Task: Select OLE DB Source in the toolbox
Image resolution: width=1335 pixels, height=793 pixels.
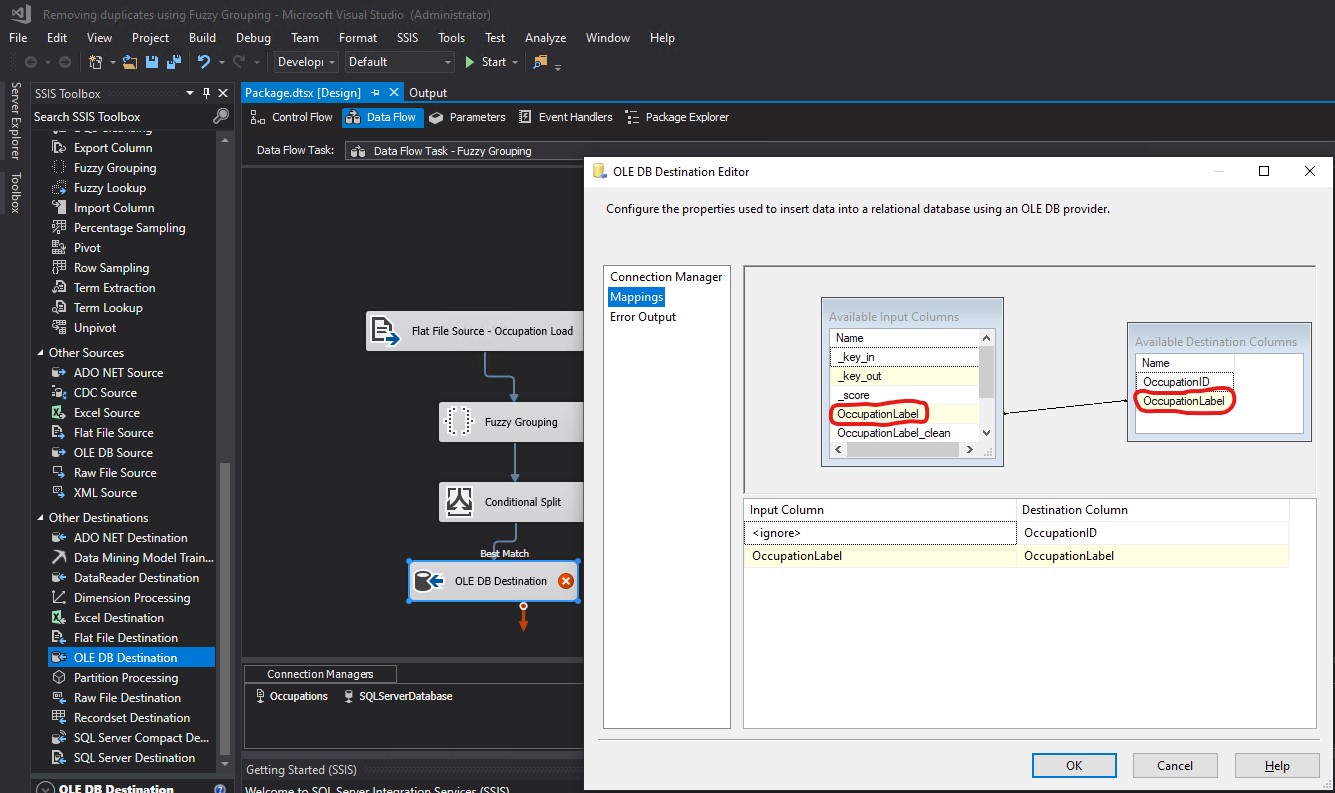Action: click(x=113, y=453)
